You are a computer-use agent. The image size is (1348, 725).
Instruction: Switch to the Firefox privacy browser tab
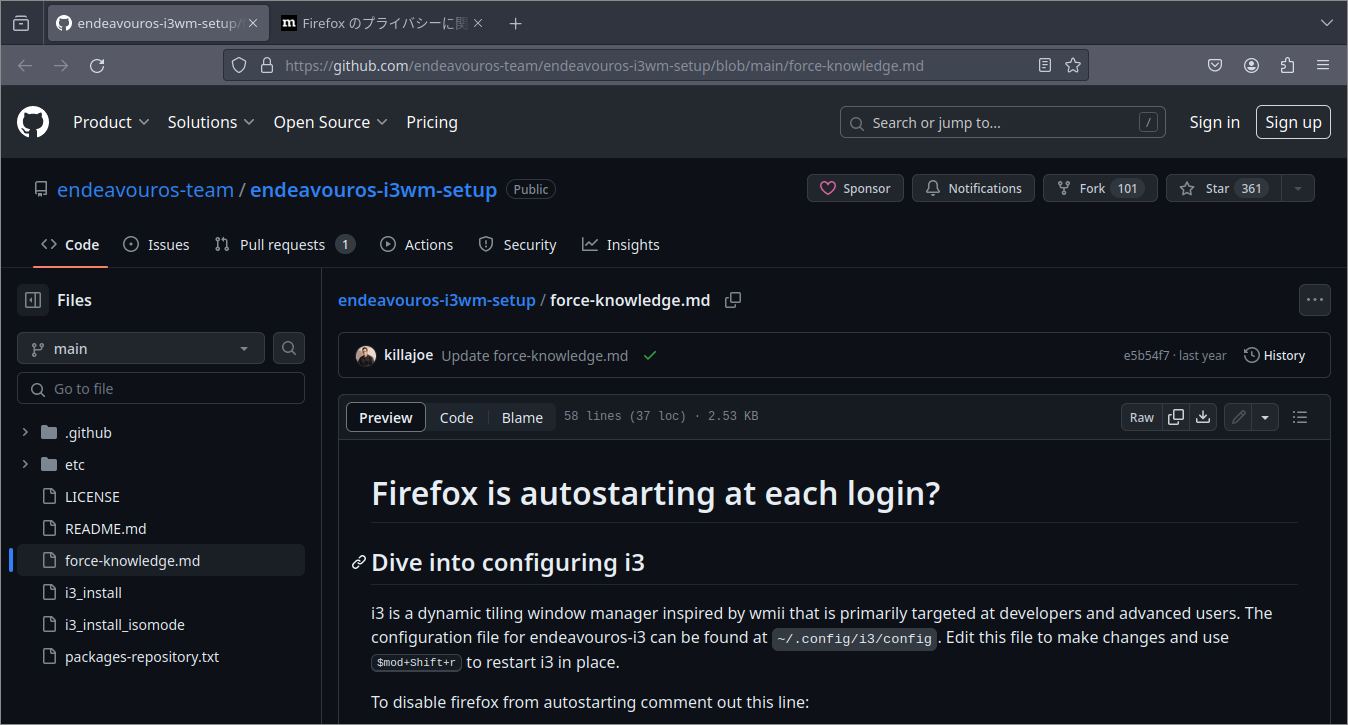pyautogui.click(x=383, y=23)
